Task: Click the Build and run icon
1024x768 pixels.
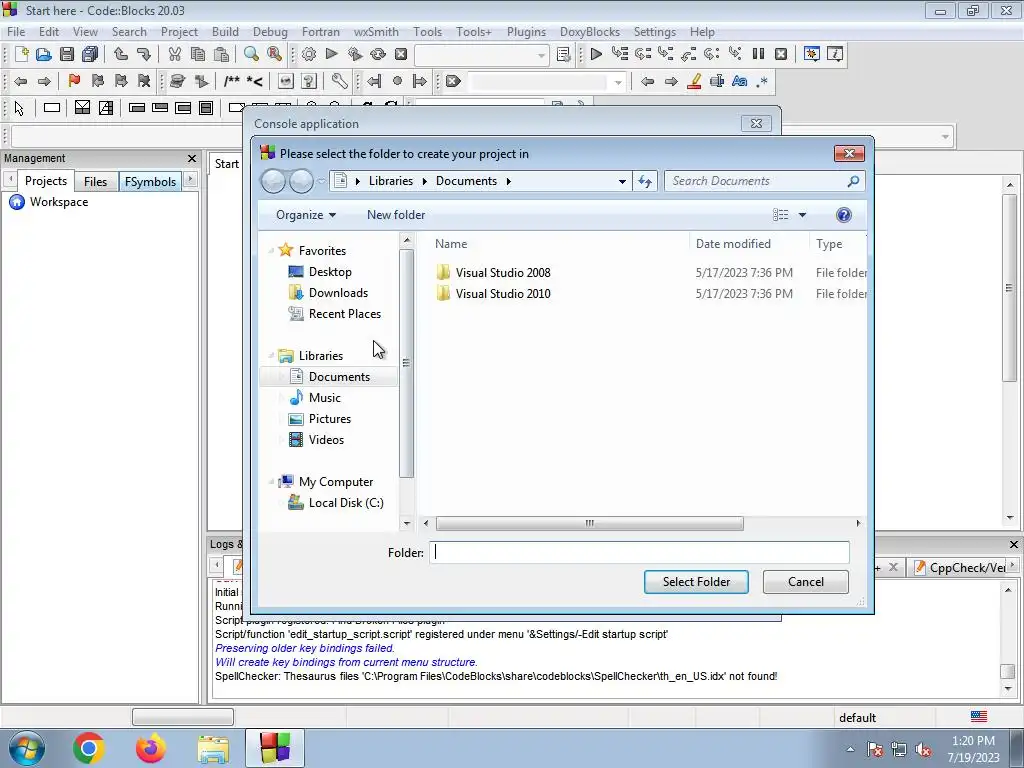Action: 355,54
